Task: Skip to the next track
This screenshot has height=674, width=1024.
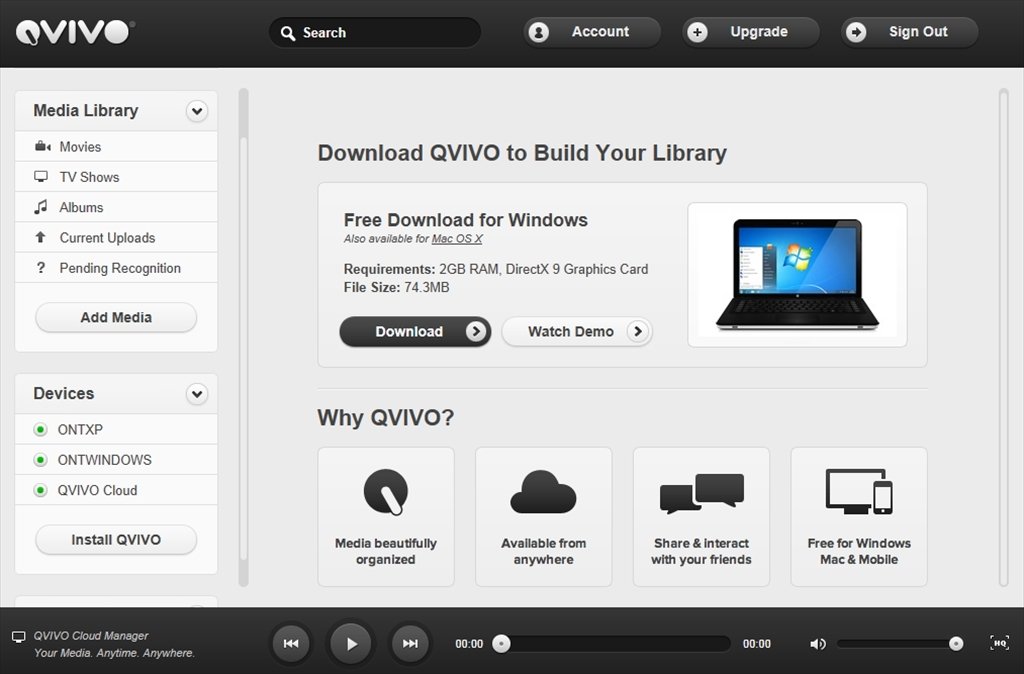Action: coord(410,644)
